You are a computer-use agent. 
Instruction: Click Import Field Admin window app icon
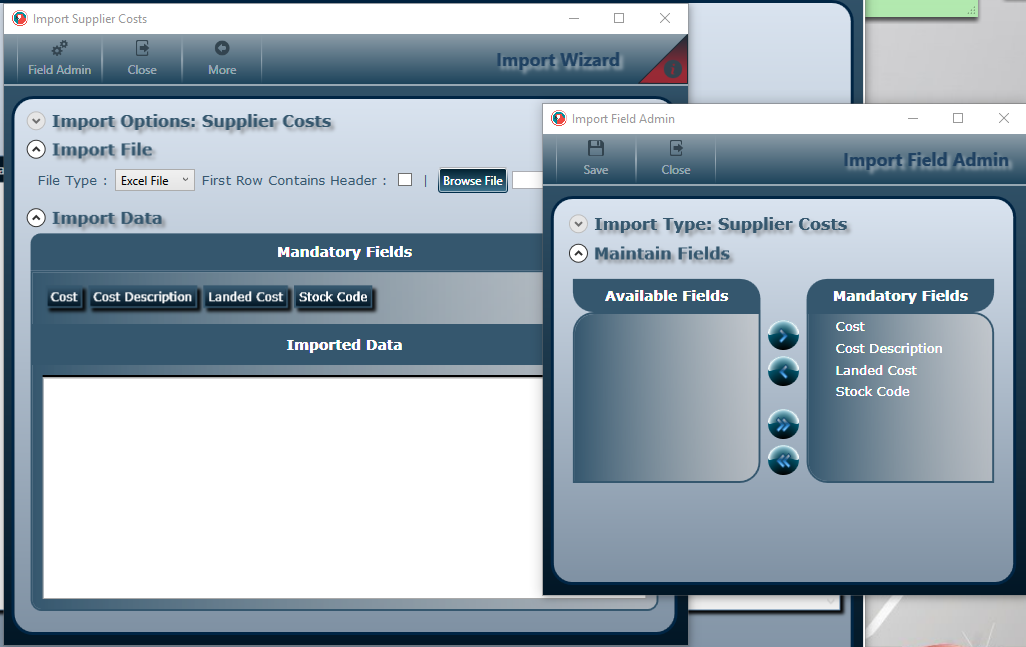[558, 118]
